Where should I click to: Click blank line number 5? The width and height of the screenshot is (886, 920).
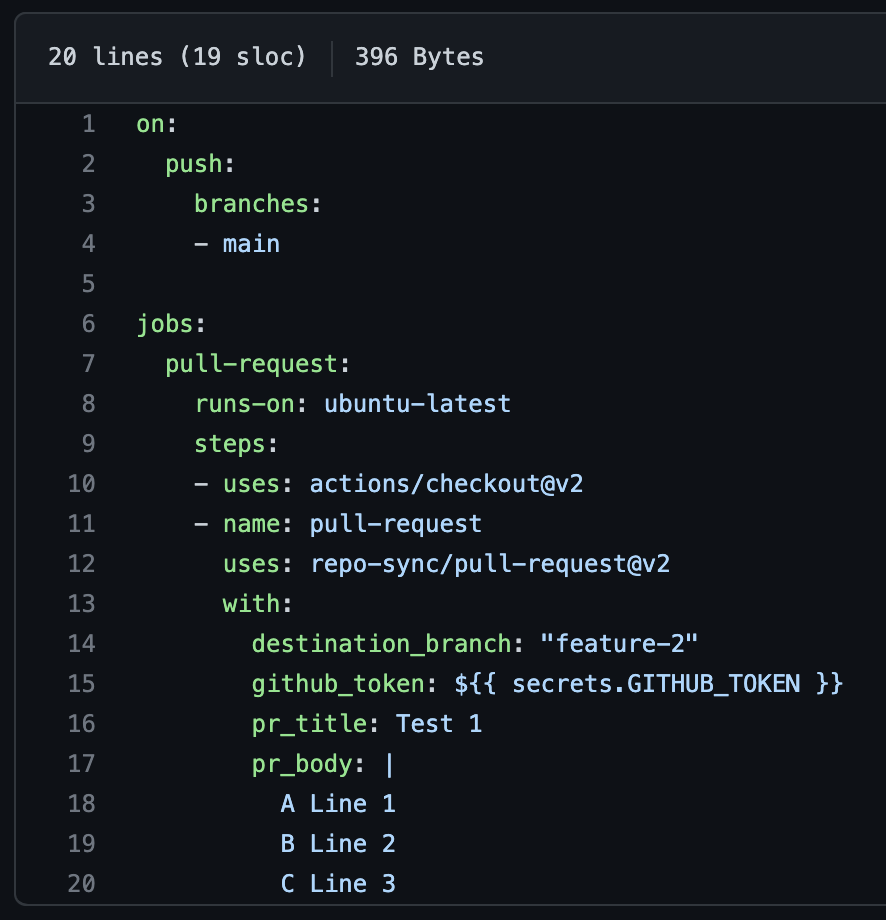(89, 283)
